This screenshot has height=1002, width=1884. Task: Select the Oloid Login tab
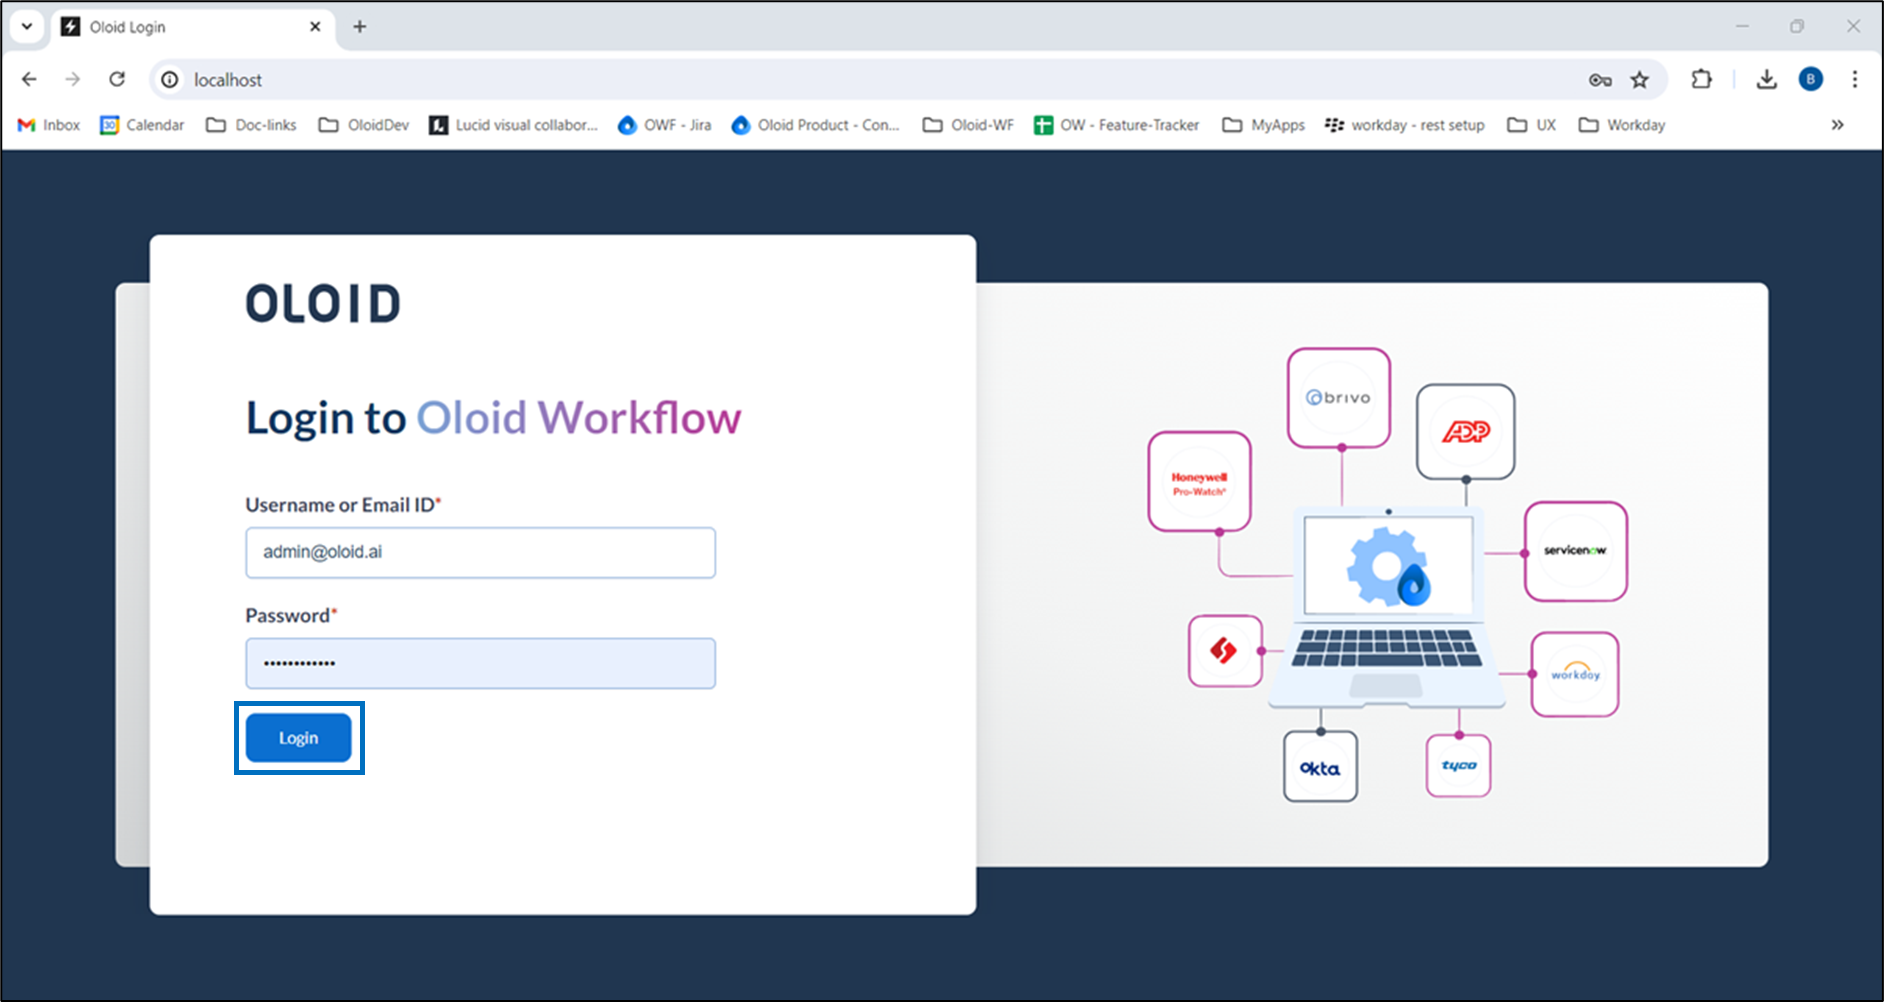193,27
